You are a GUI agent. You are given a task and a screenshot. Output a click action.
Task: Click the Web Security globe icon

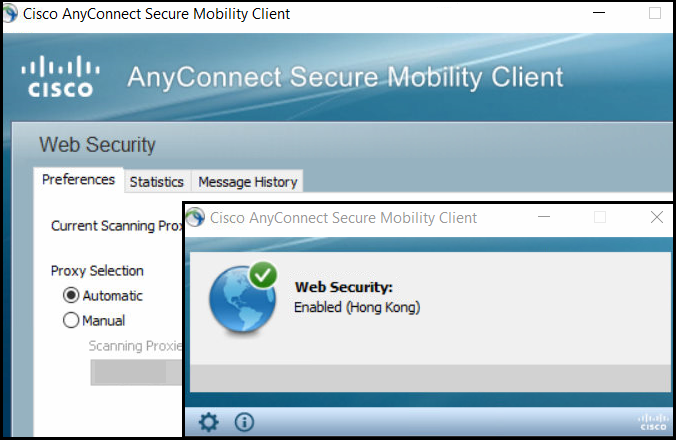(x=243, y=298)
